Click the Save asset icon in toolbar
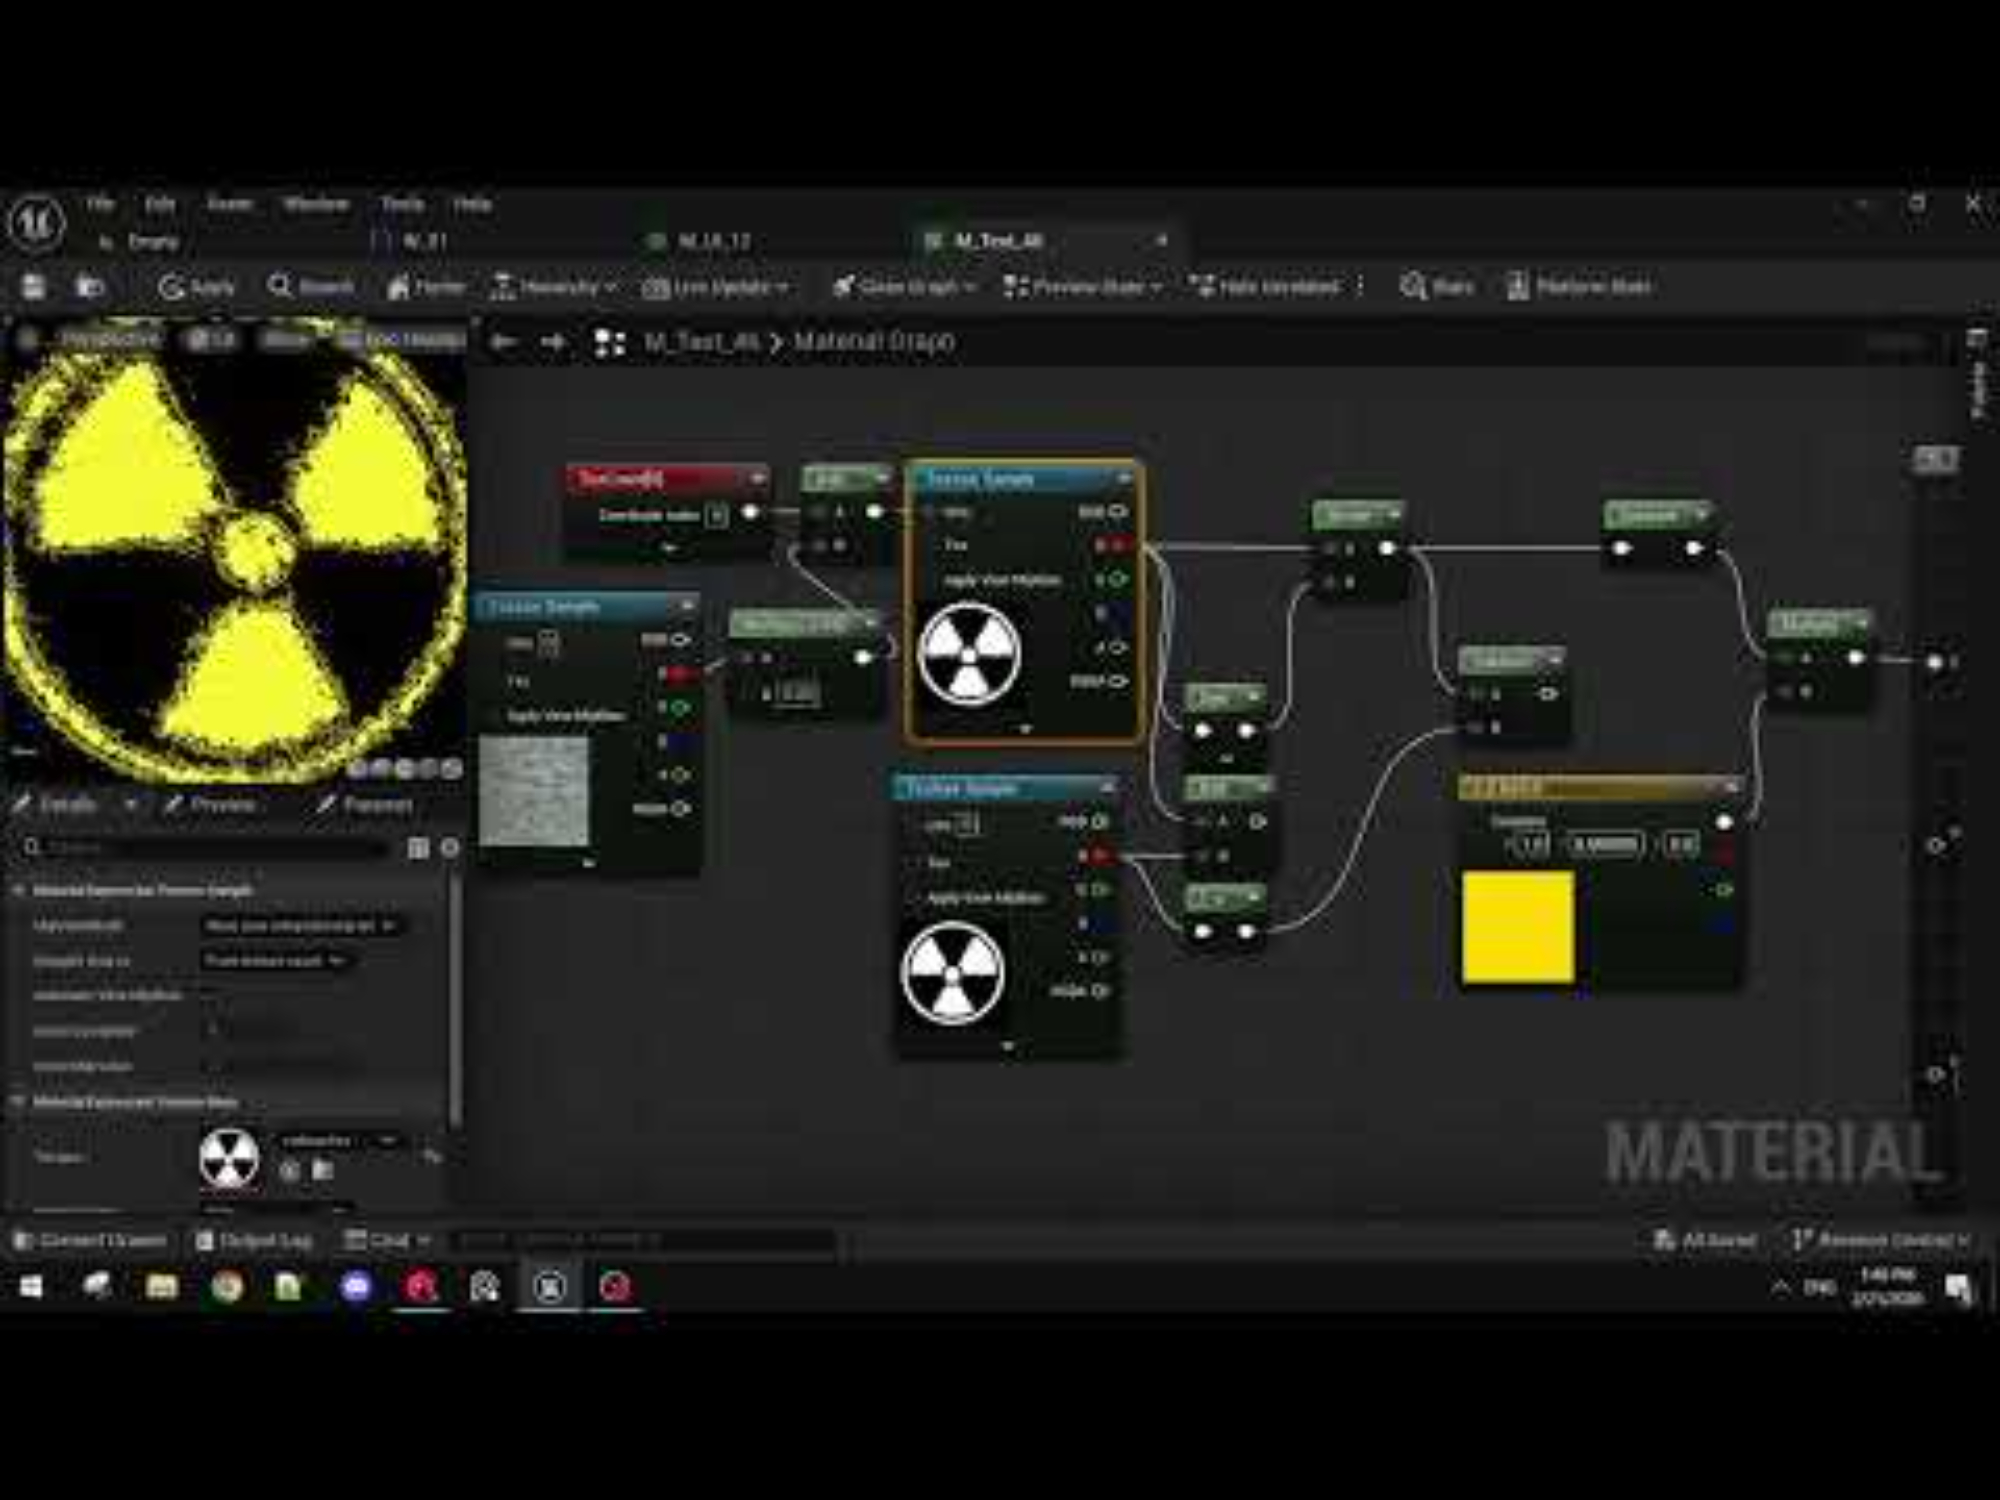 pyautogui.click(x=34, y=287)
